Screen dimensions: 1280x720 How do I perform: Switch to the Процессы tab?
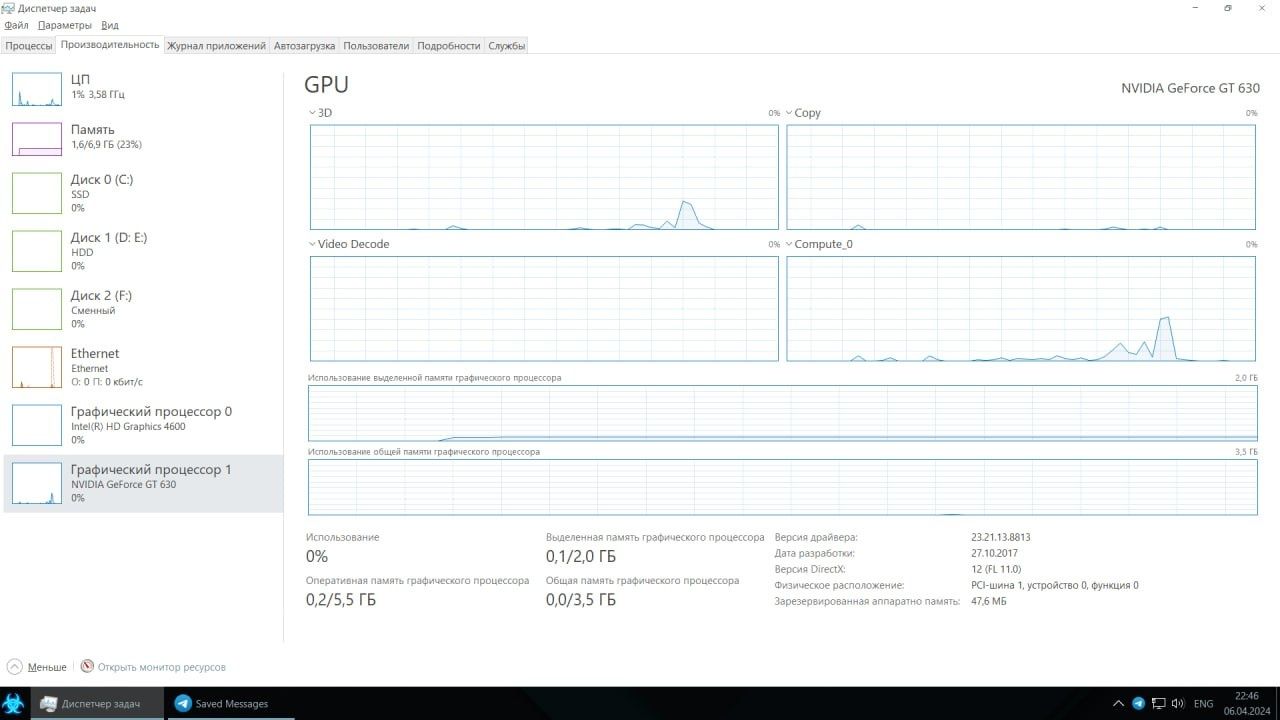(28, 46)
